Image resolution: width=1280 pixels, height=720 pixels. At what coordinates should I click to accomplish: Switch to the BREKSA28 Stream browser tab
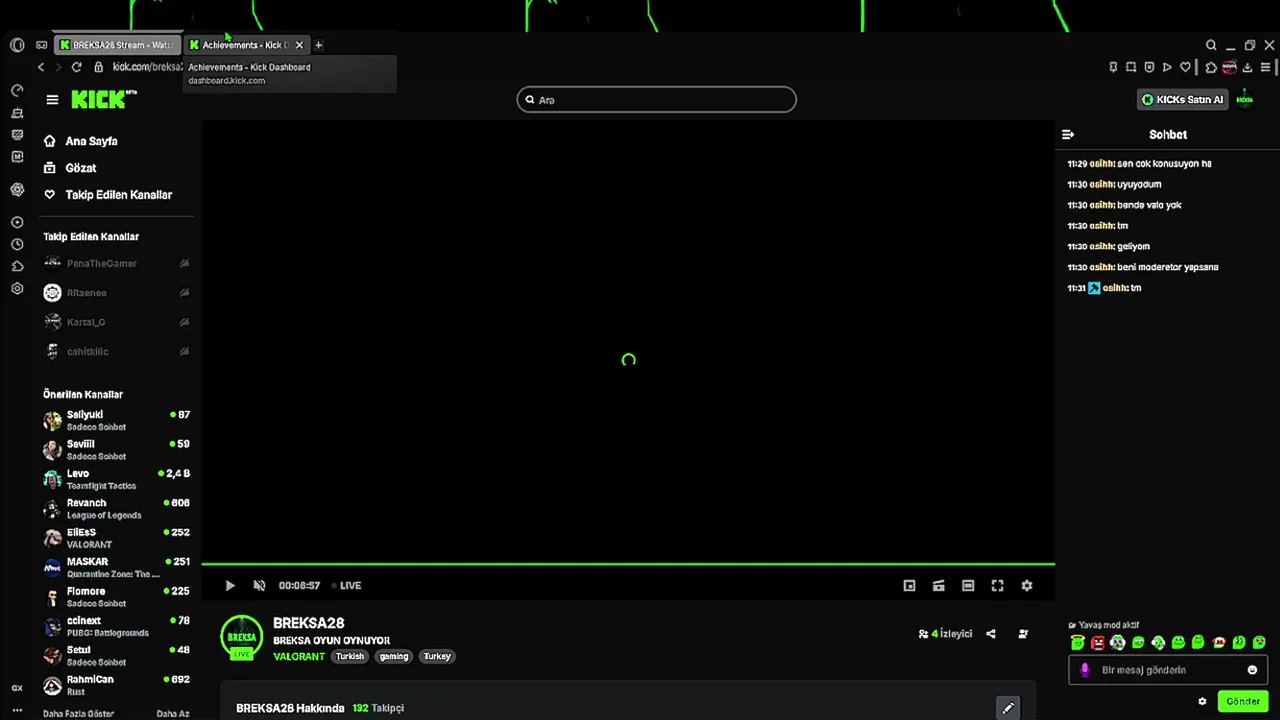117,45
